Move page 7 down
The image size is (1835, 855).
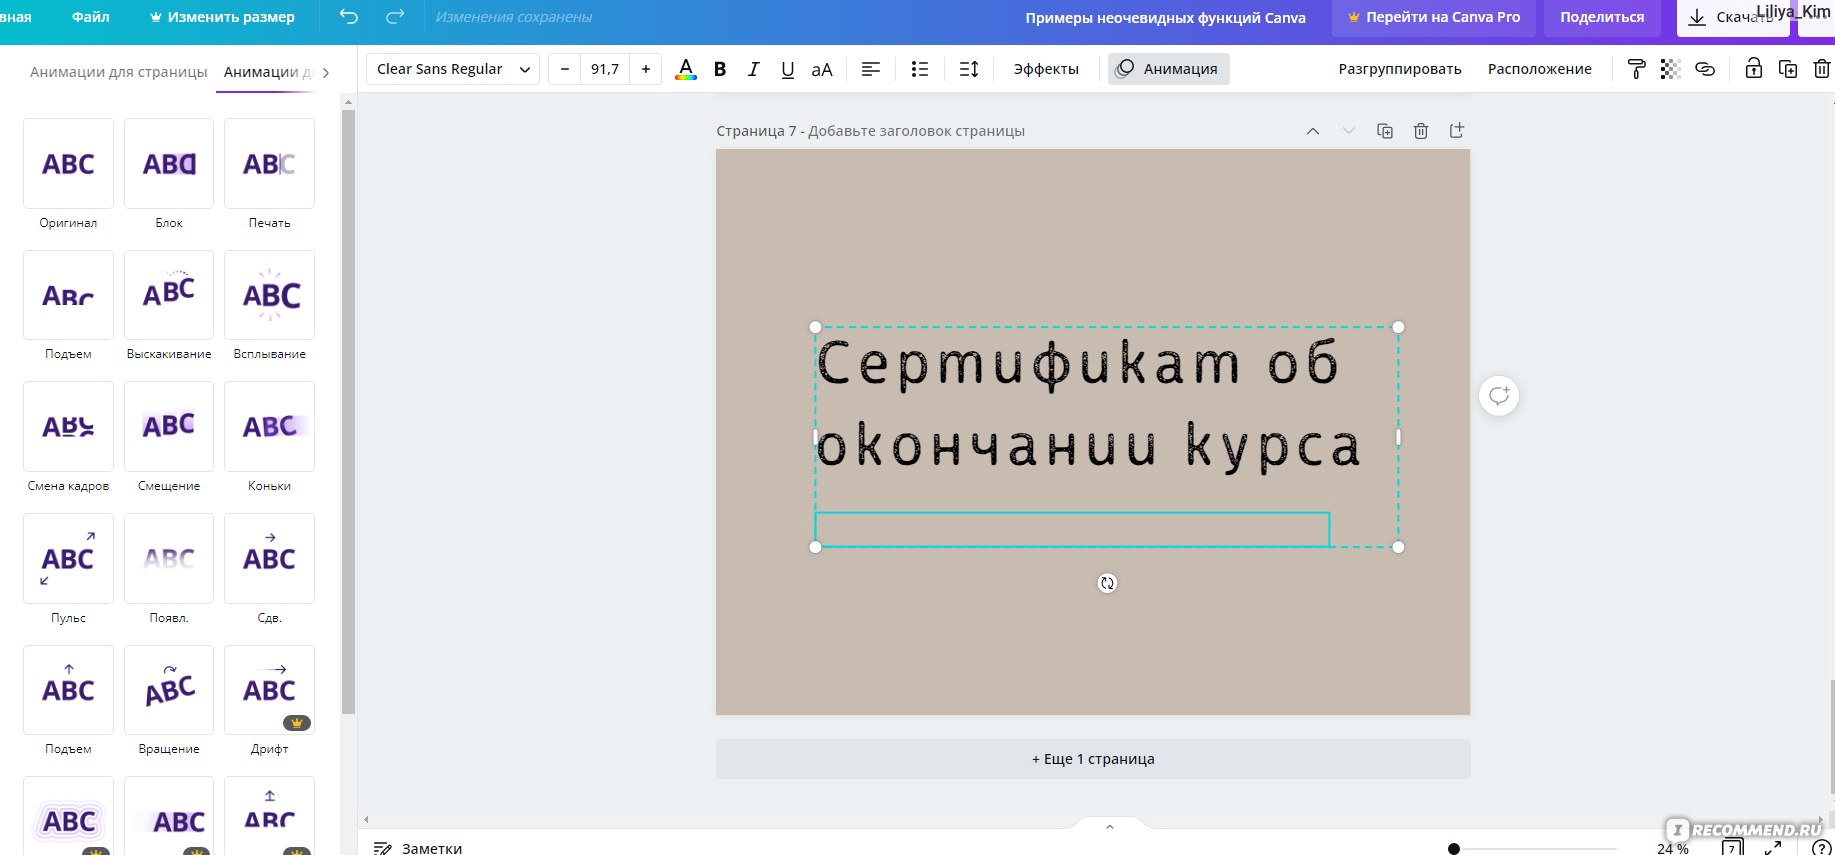pyautogui.click(x=1349, y=131)
